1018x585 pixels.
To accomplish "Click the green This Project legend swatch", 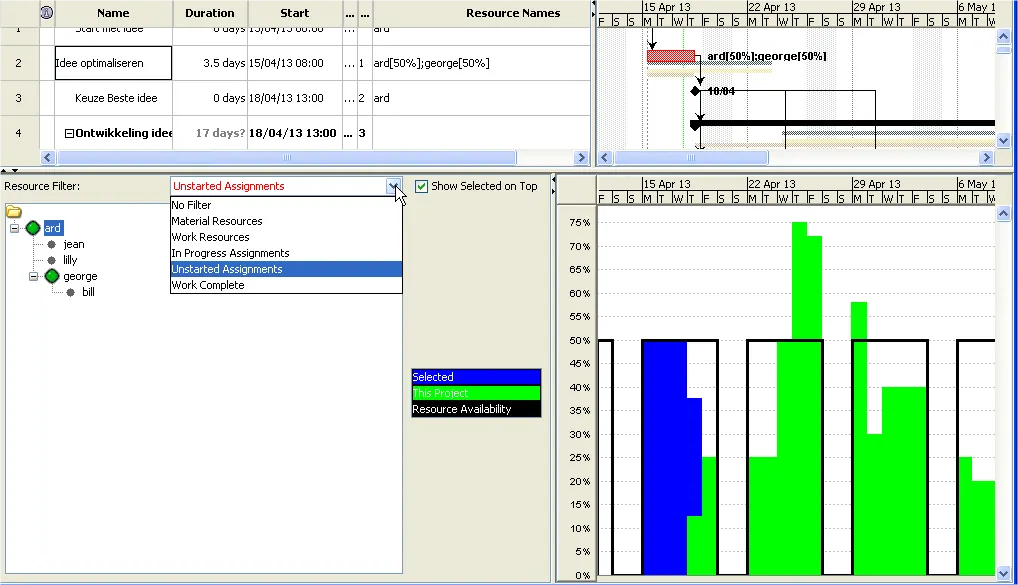I will (x=476, y=393).
